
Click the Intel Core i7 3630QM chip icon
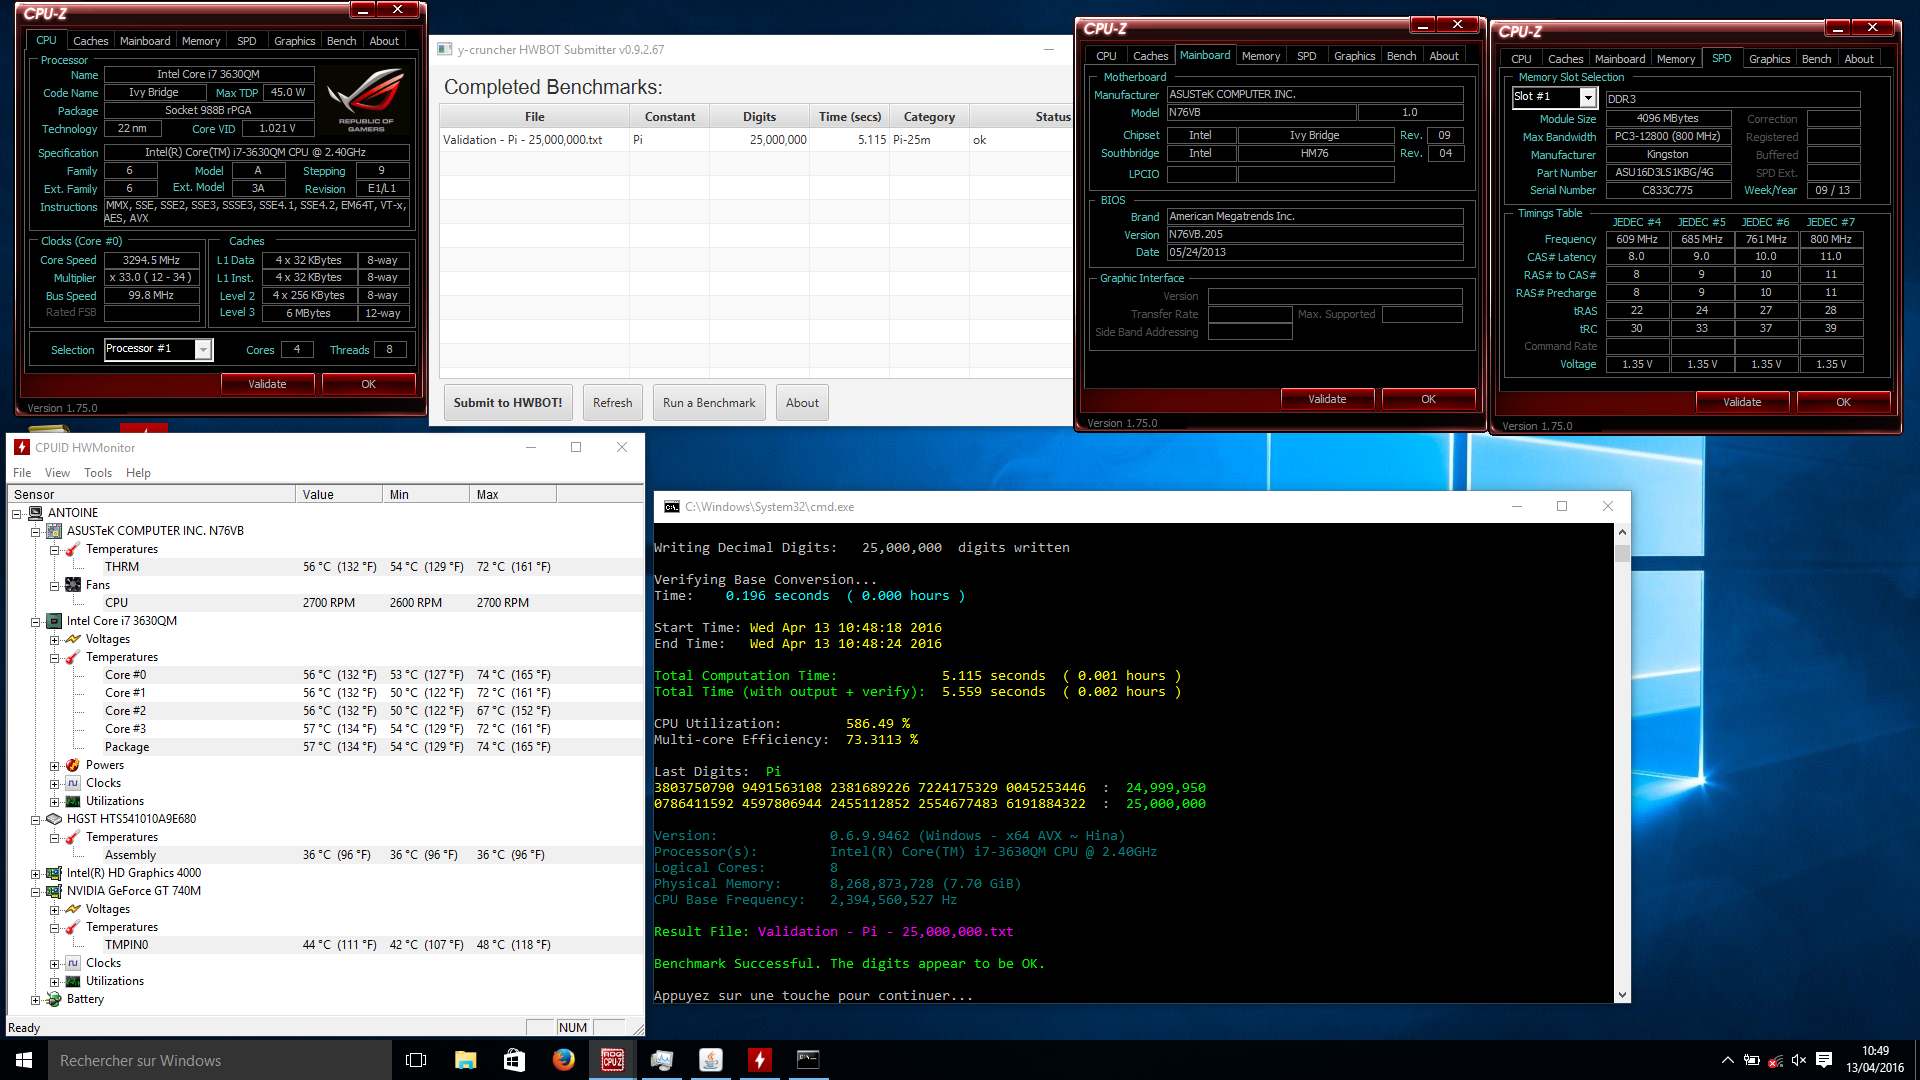[54, 621]
